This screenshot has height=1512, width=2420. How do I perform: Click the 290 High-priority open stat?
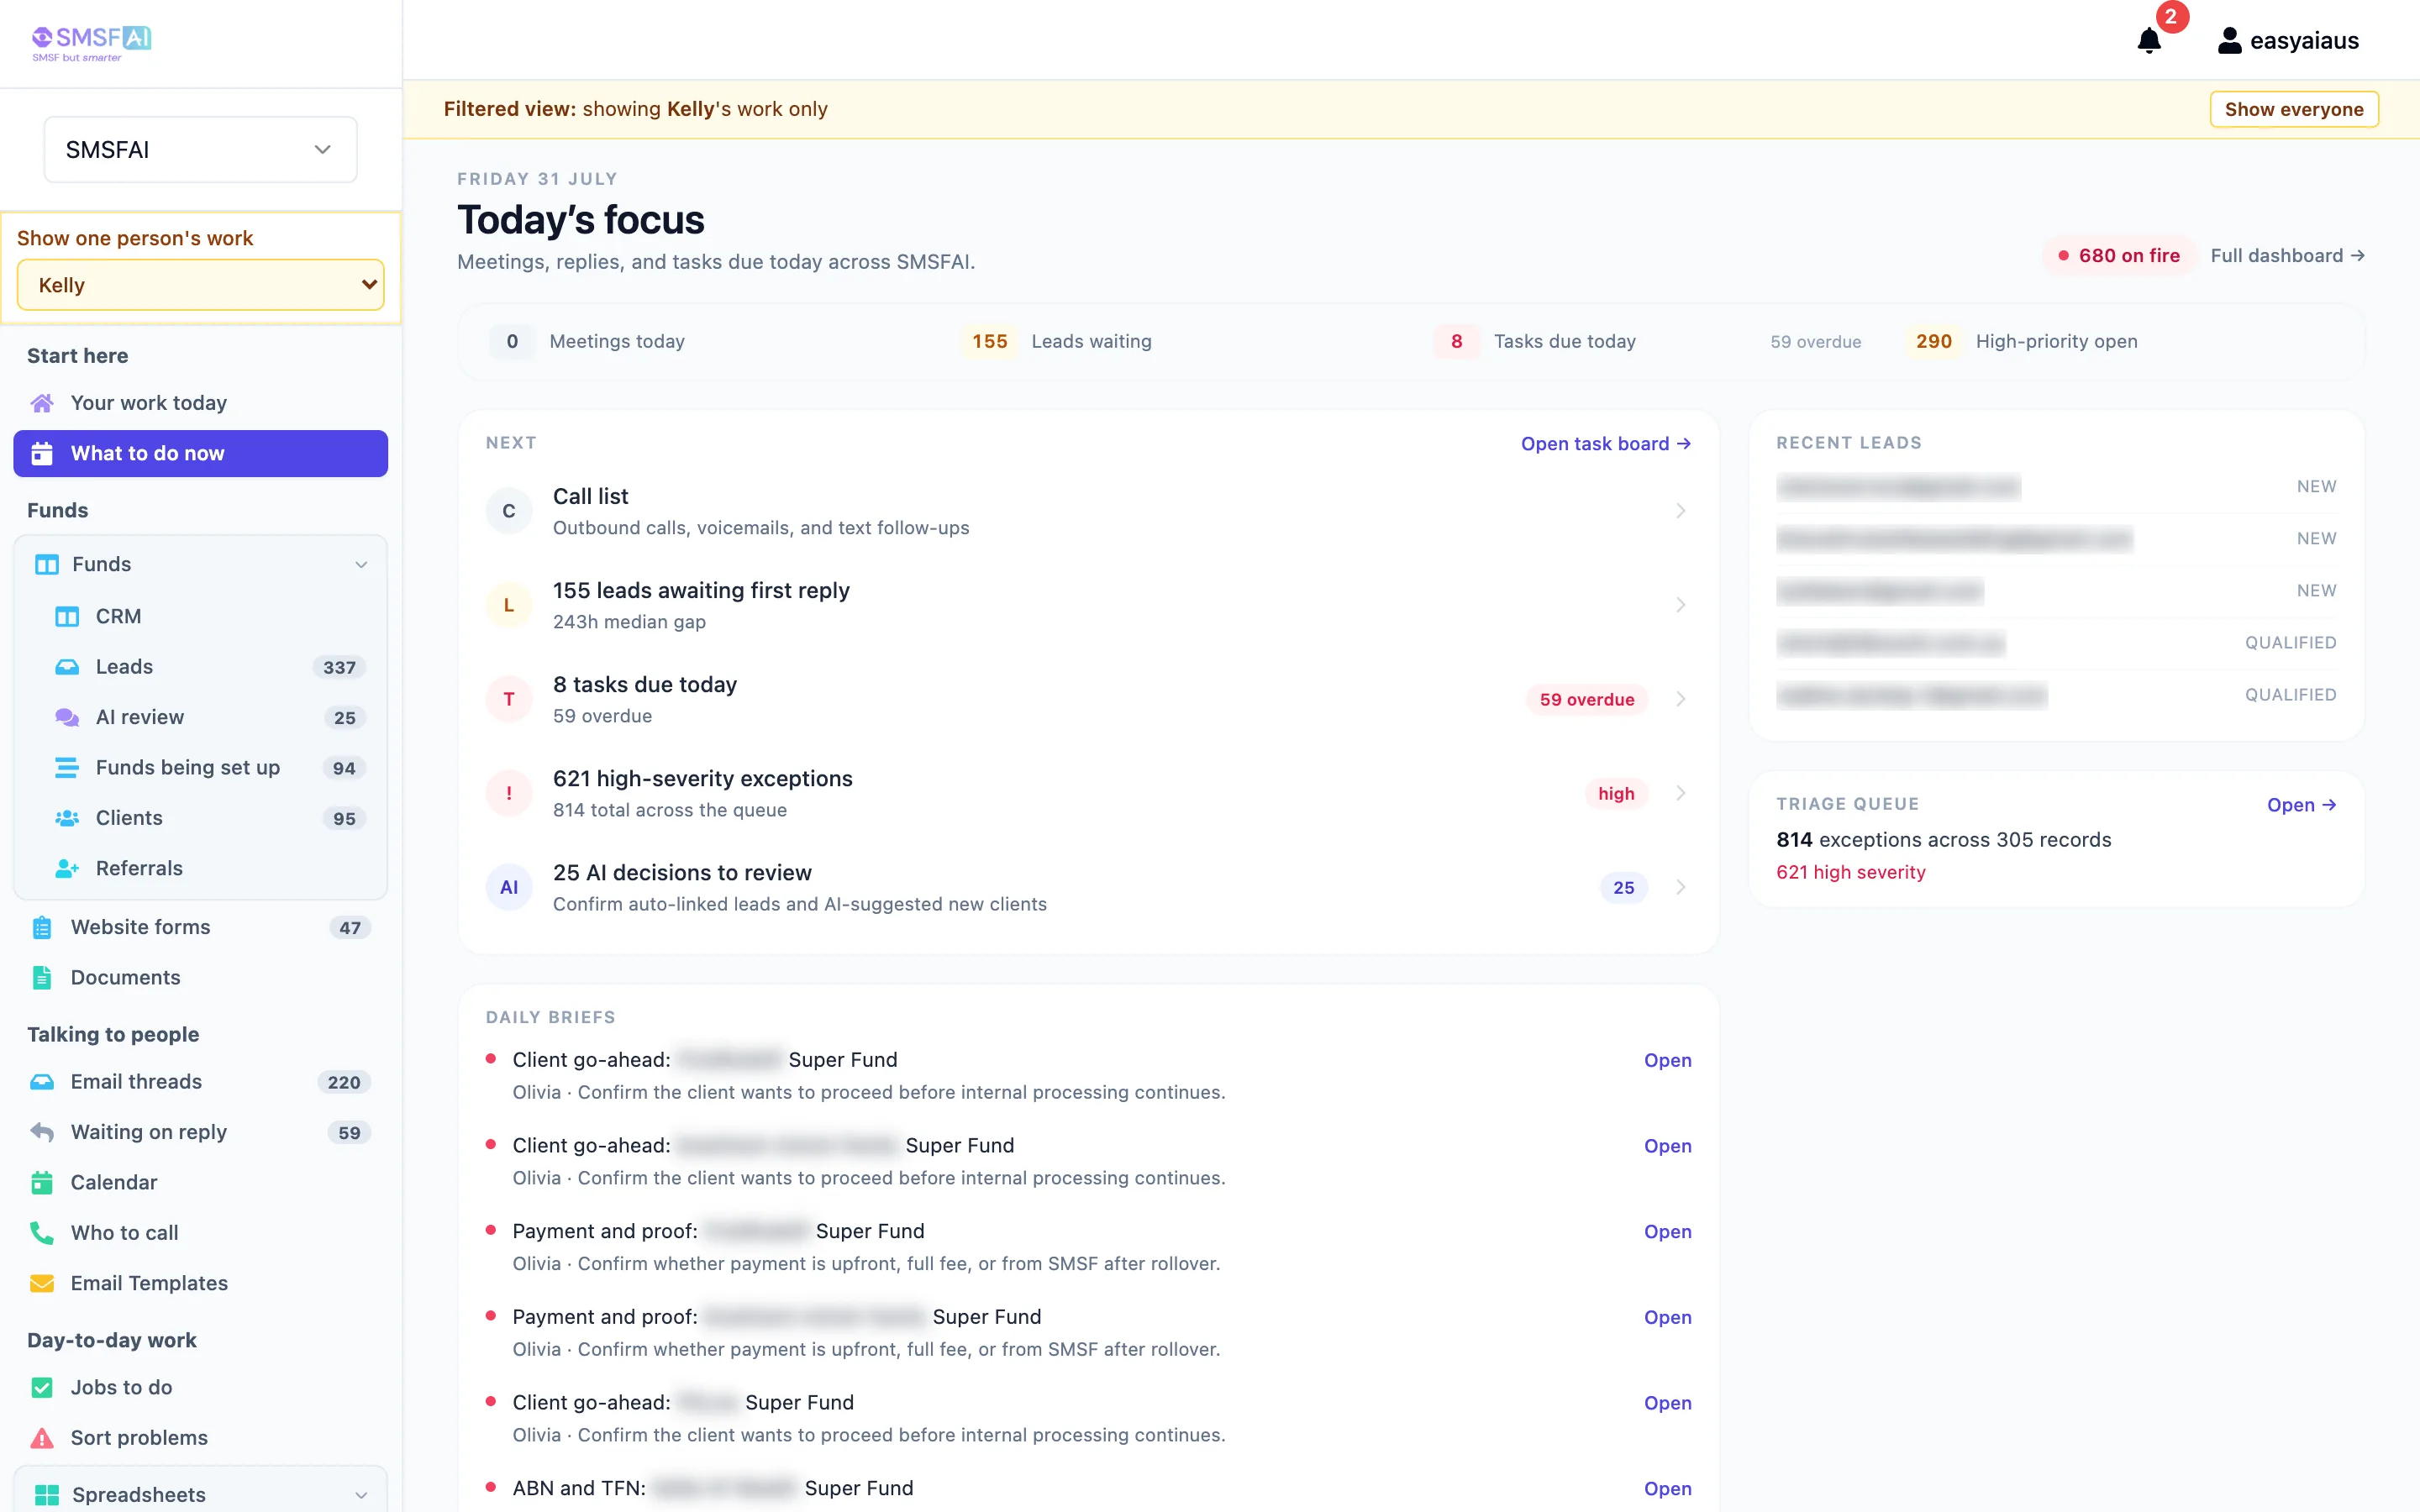coord(2022,342)
